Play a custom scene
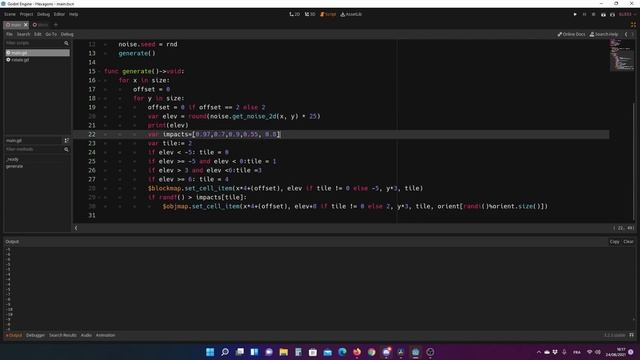Screen dimensions: 640x360 coord(612,14)
